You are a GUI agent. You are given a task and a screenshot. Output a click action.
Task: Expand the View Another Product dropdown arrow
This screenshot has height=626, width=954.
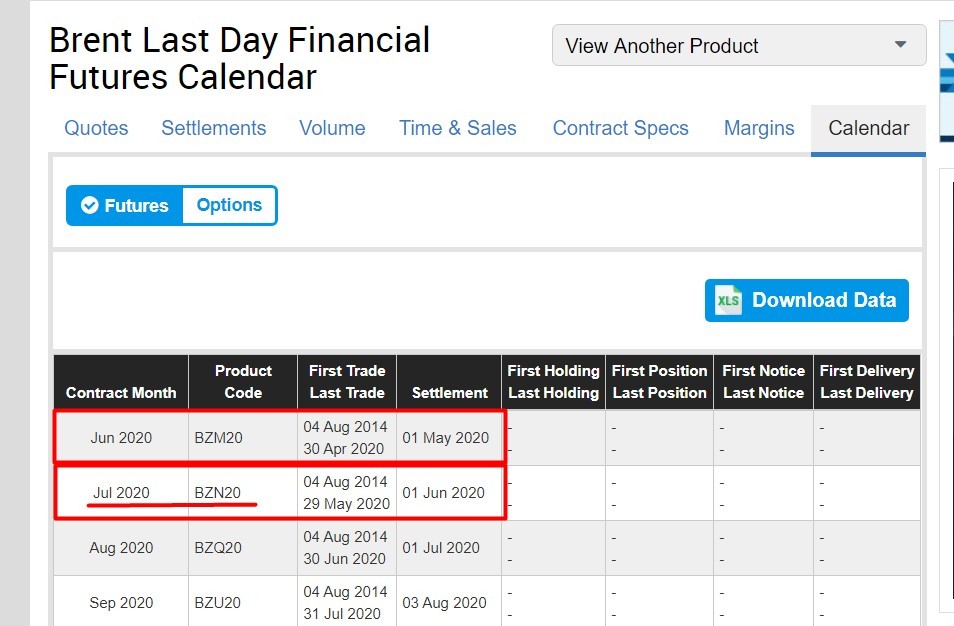click(x=900, y=45)
